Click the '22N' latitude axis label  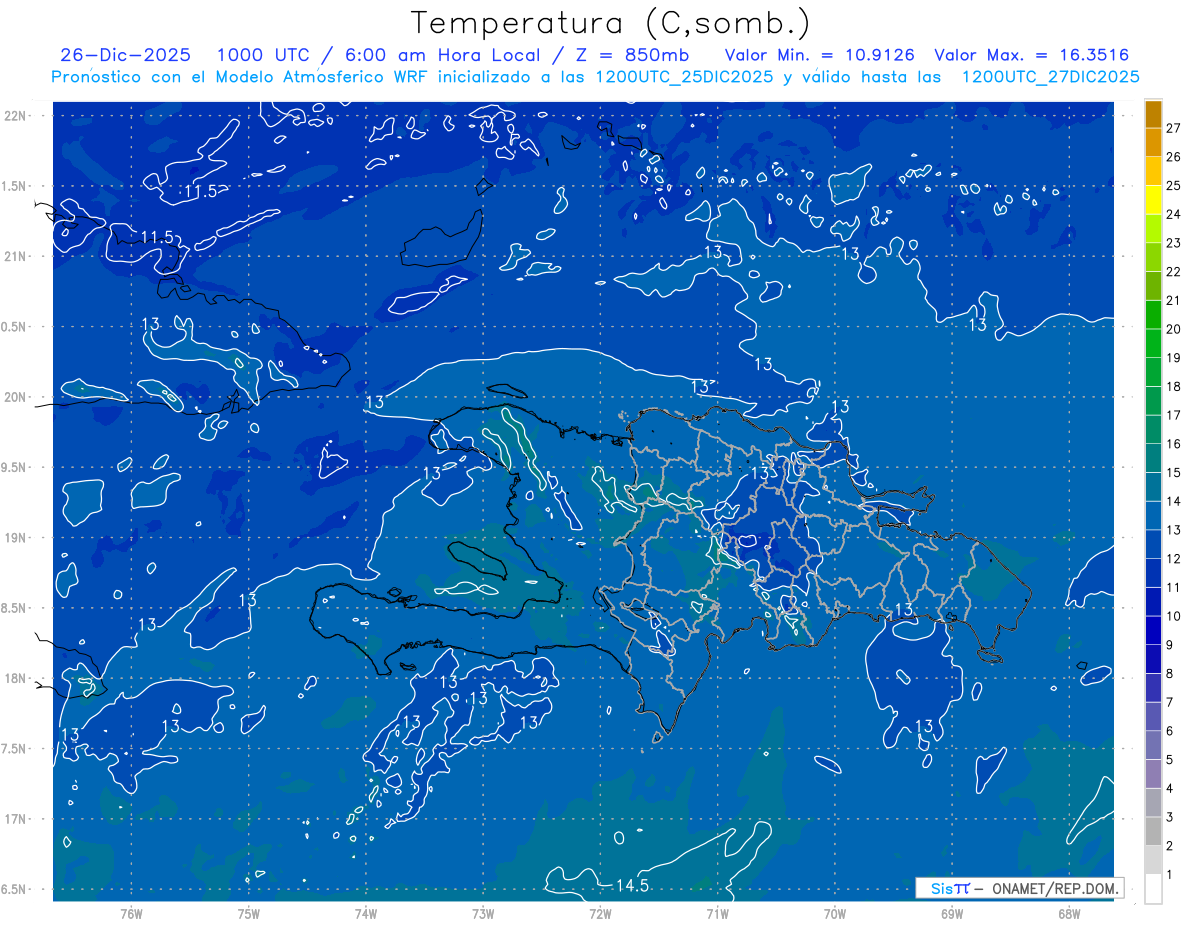(x=15, y=115)
